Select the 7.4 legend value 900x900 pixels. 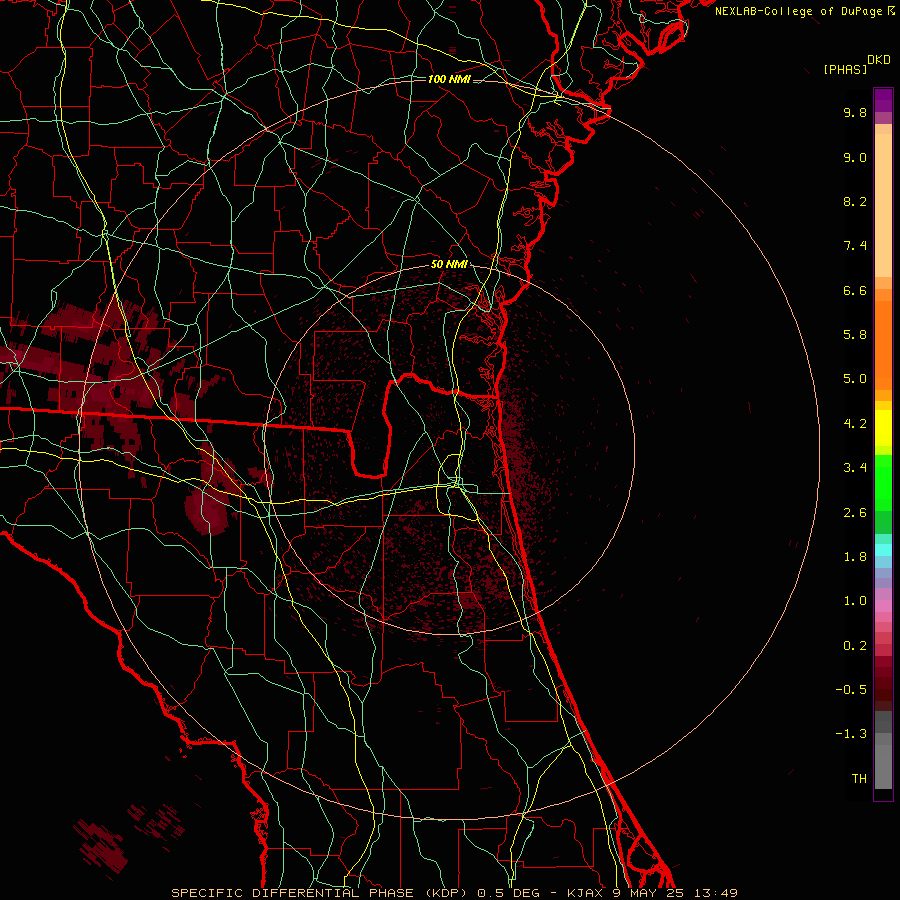pos(855,246)
